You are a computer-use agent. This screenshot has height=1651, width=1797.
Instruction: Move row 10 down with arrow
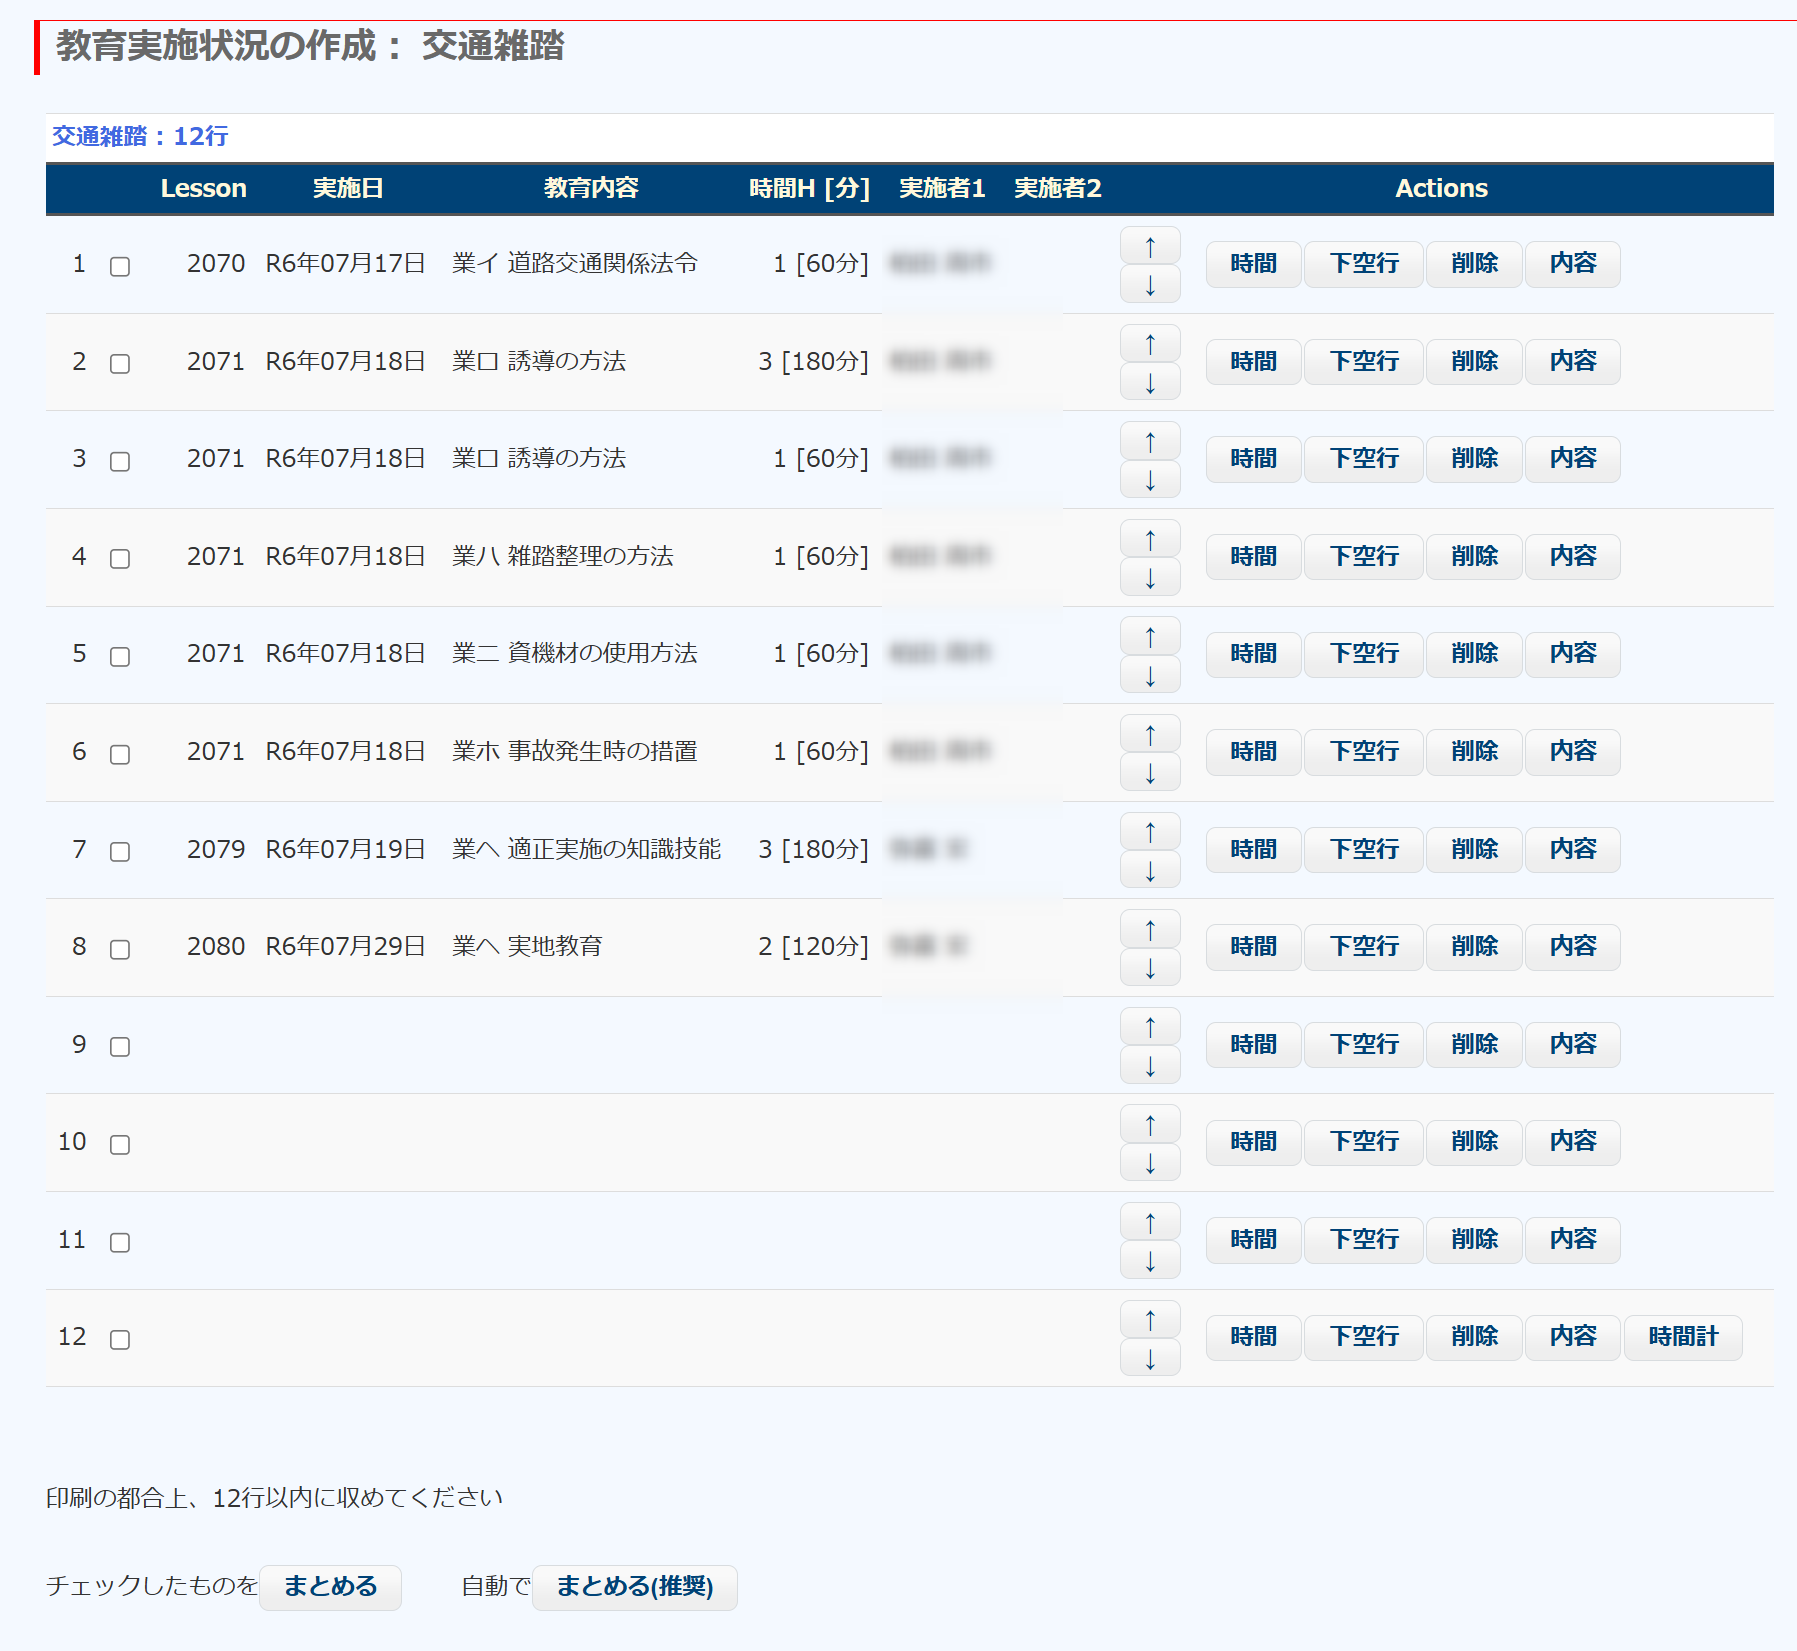tap(1150, 1163)
